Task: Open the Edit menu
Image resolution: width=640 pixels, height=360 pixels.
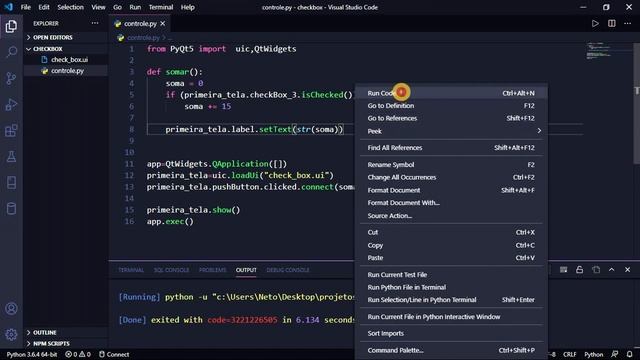Action: tap(44, 7)
